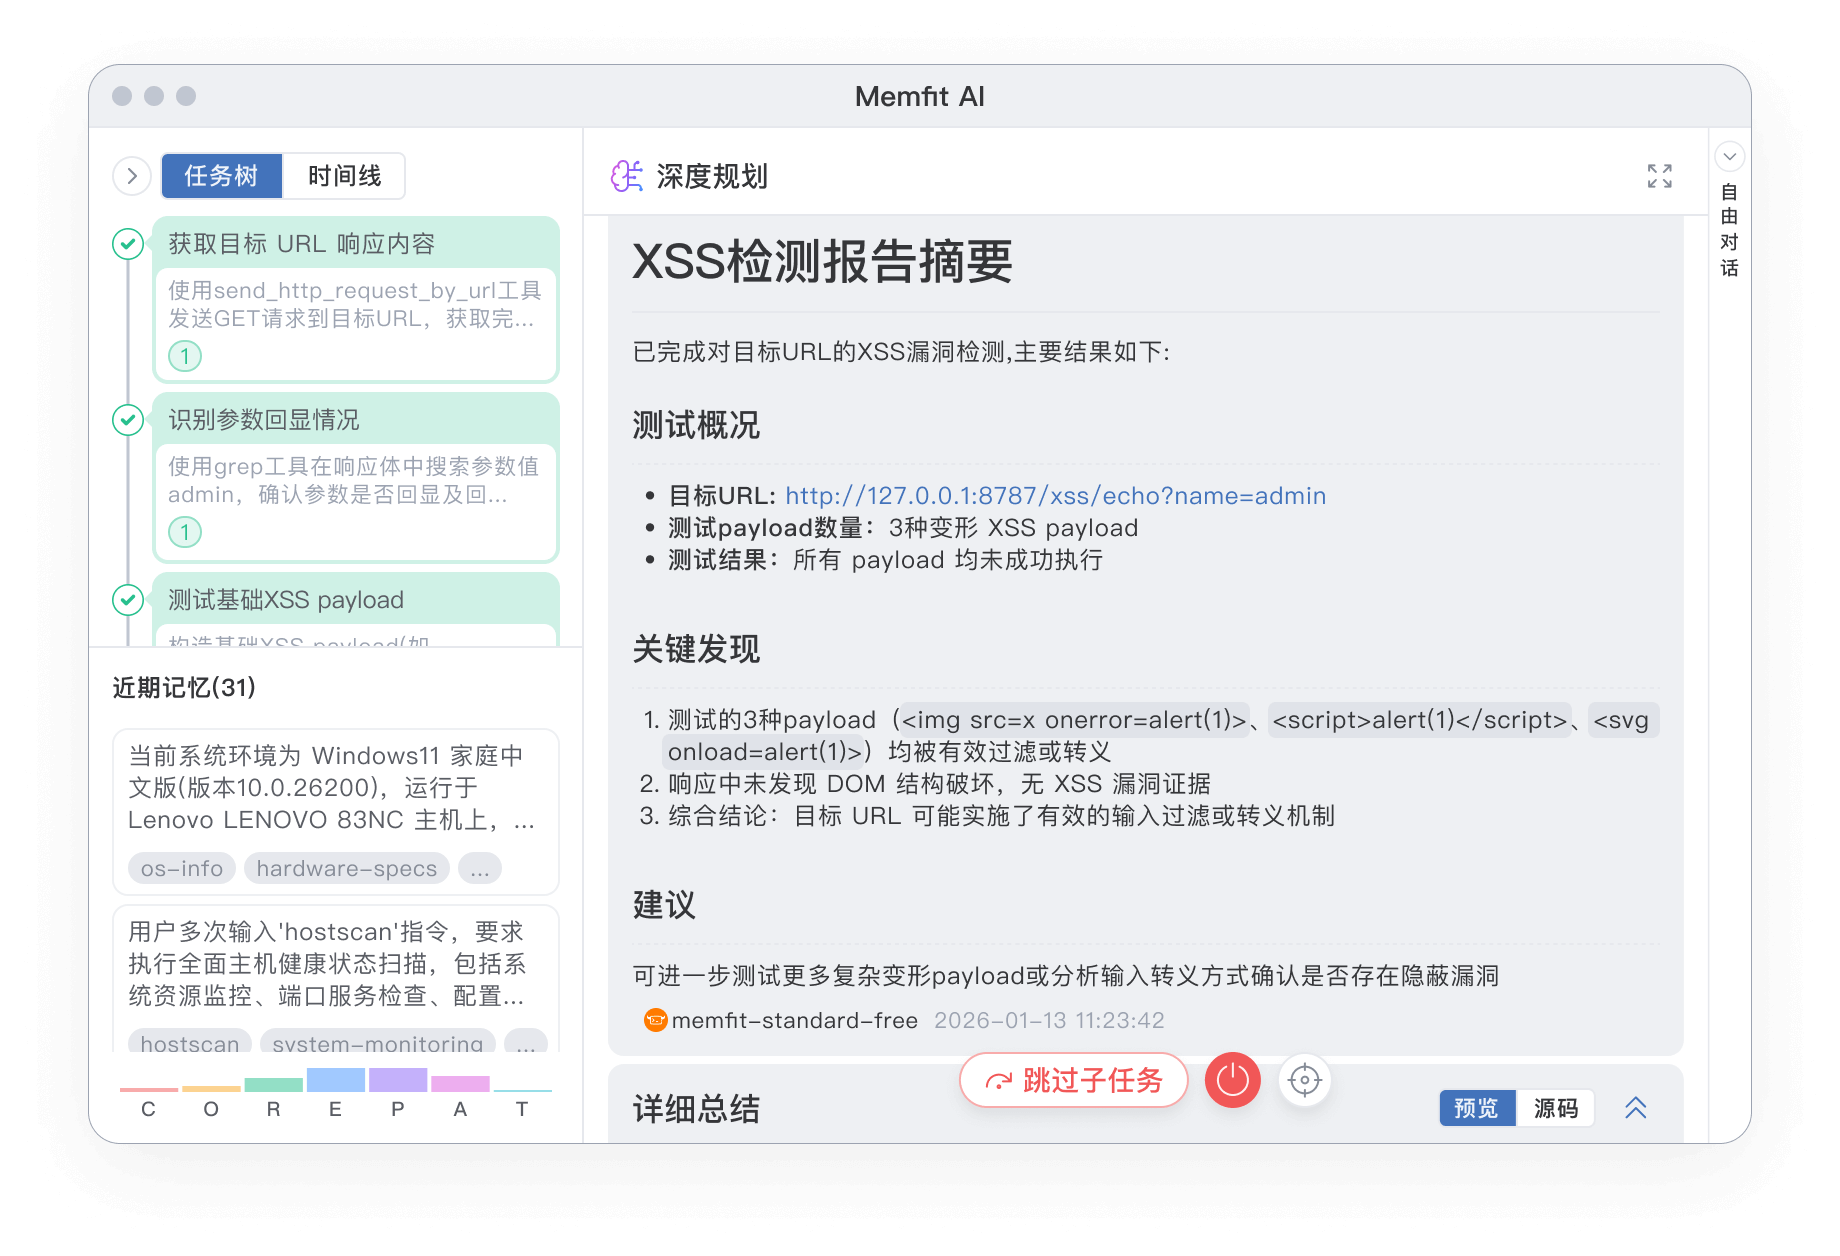
Task: Click the ellipsis tag icon on the os-info memory card
Action: pos(480,868)
